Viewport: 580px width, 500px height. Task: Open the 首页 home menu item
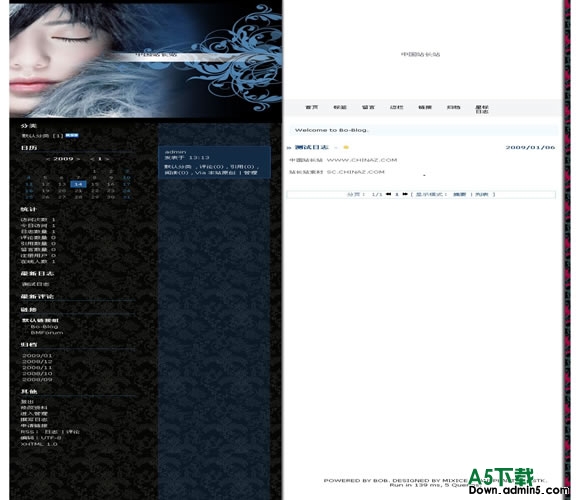pyautogui.click(x=311, y=107)
